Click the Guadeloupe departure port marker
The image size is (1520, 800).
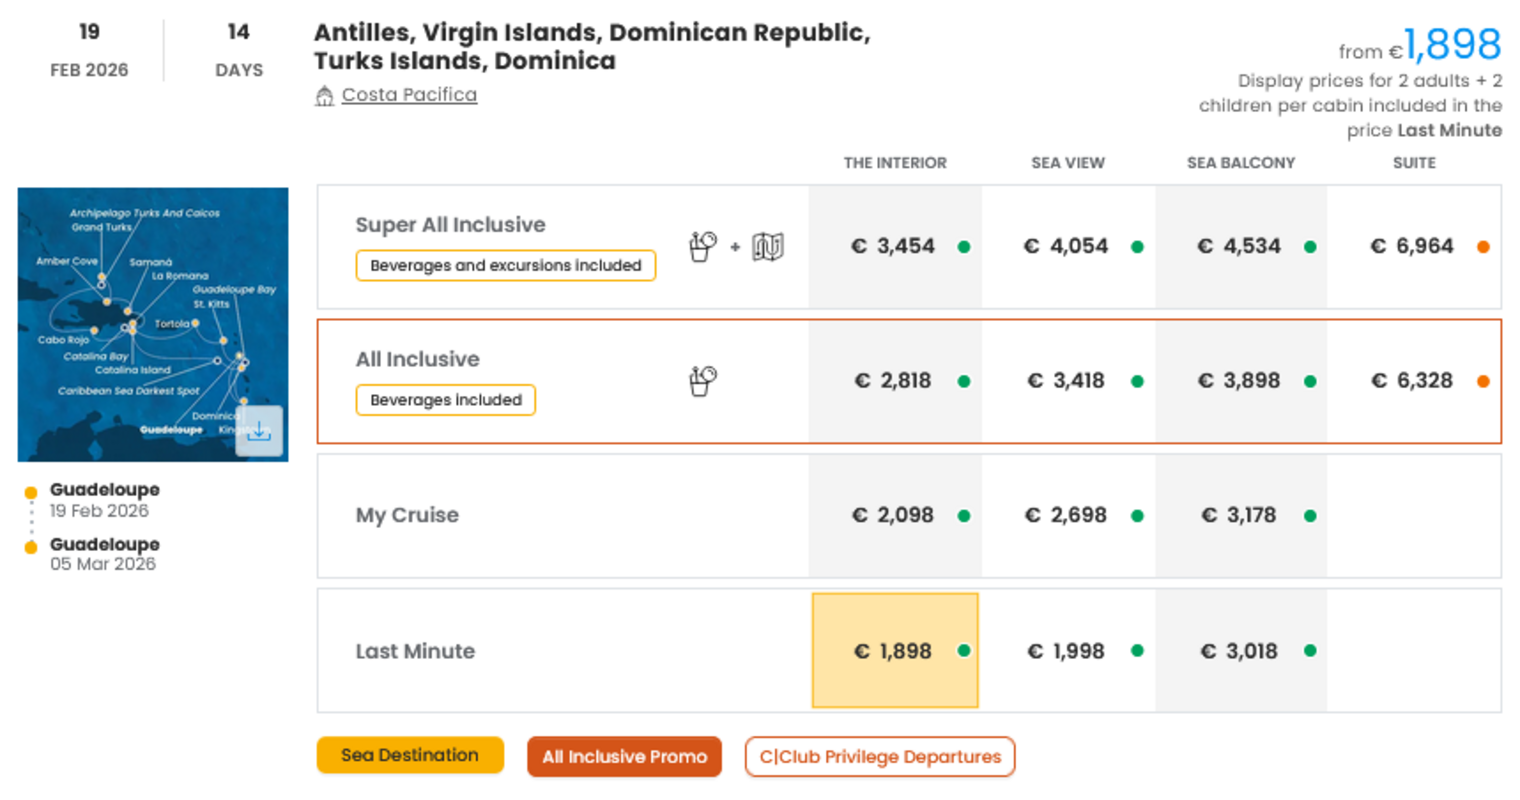tap(31, 492)
